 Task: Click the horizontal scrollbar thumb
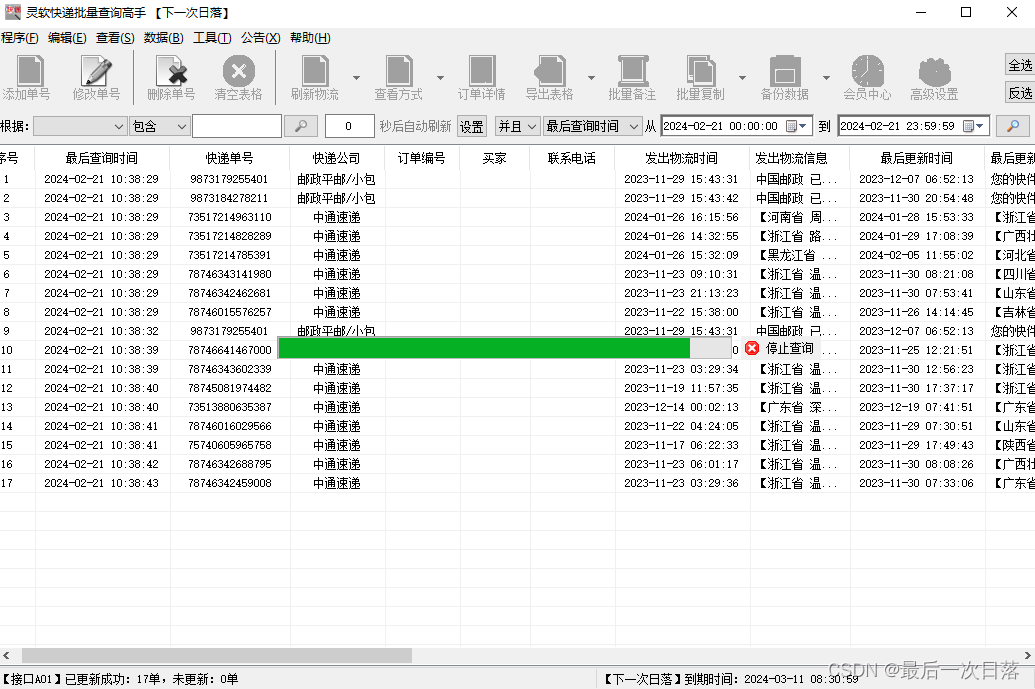point(217,655)
